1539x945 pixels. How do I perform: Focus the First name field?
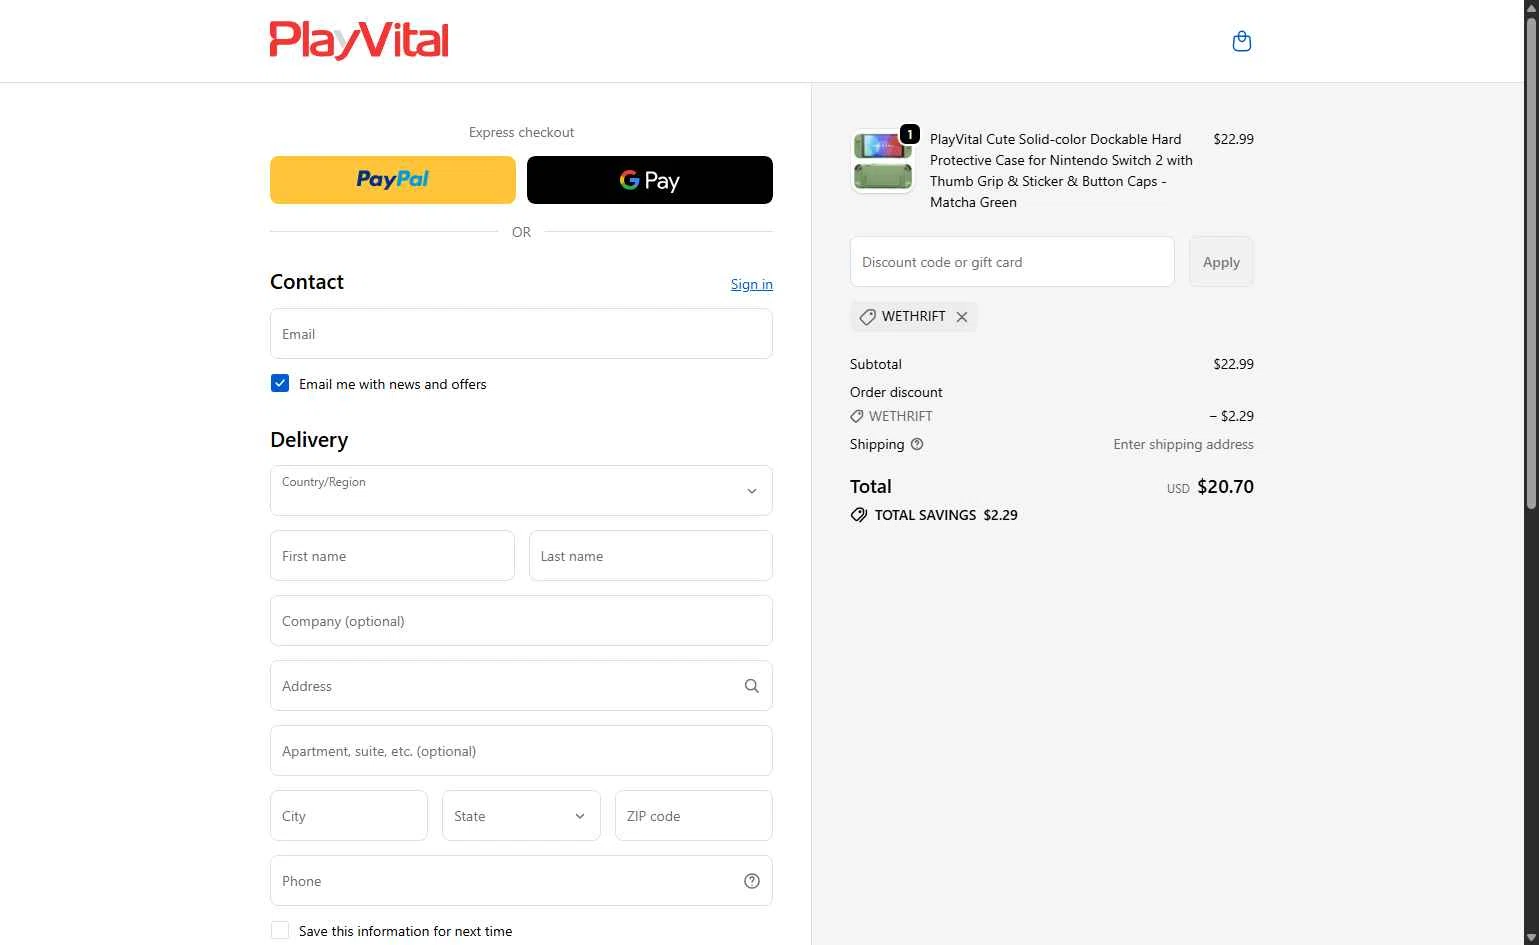[392, 556]
